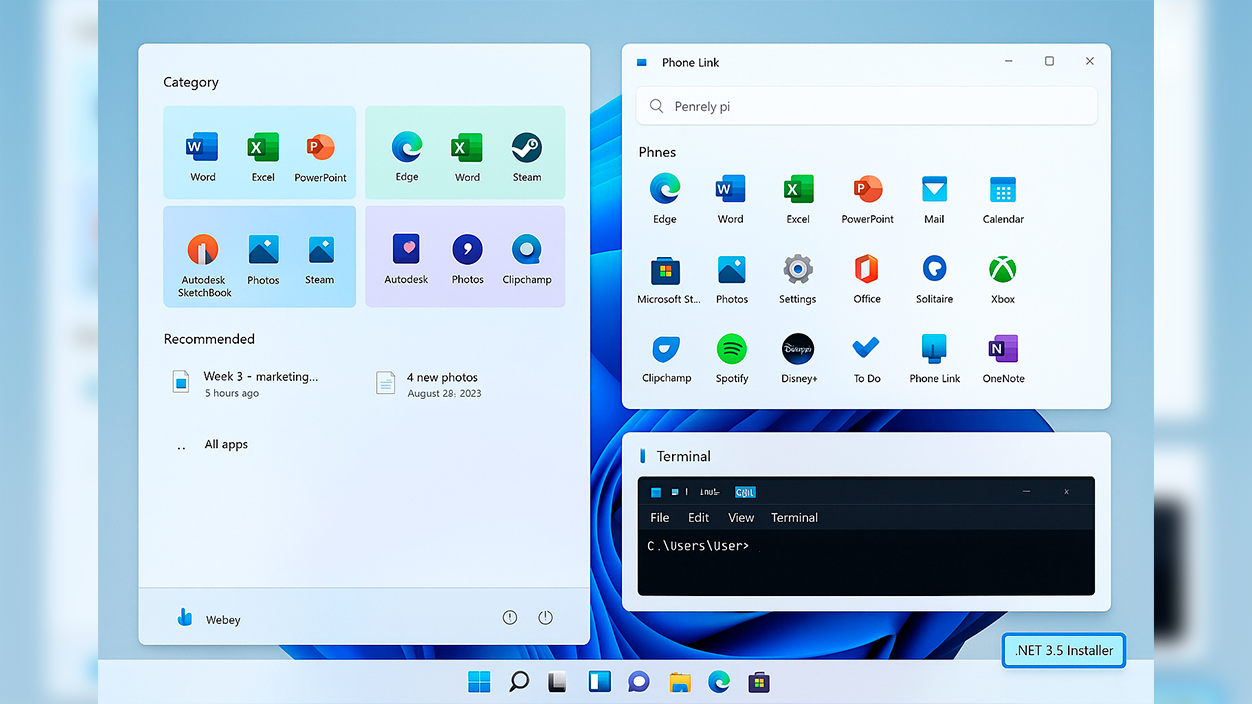Click the Webey user profile
This screenshot has height=704, width=1252.
pyautogui.click(x=208, y=619)
